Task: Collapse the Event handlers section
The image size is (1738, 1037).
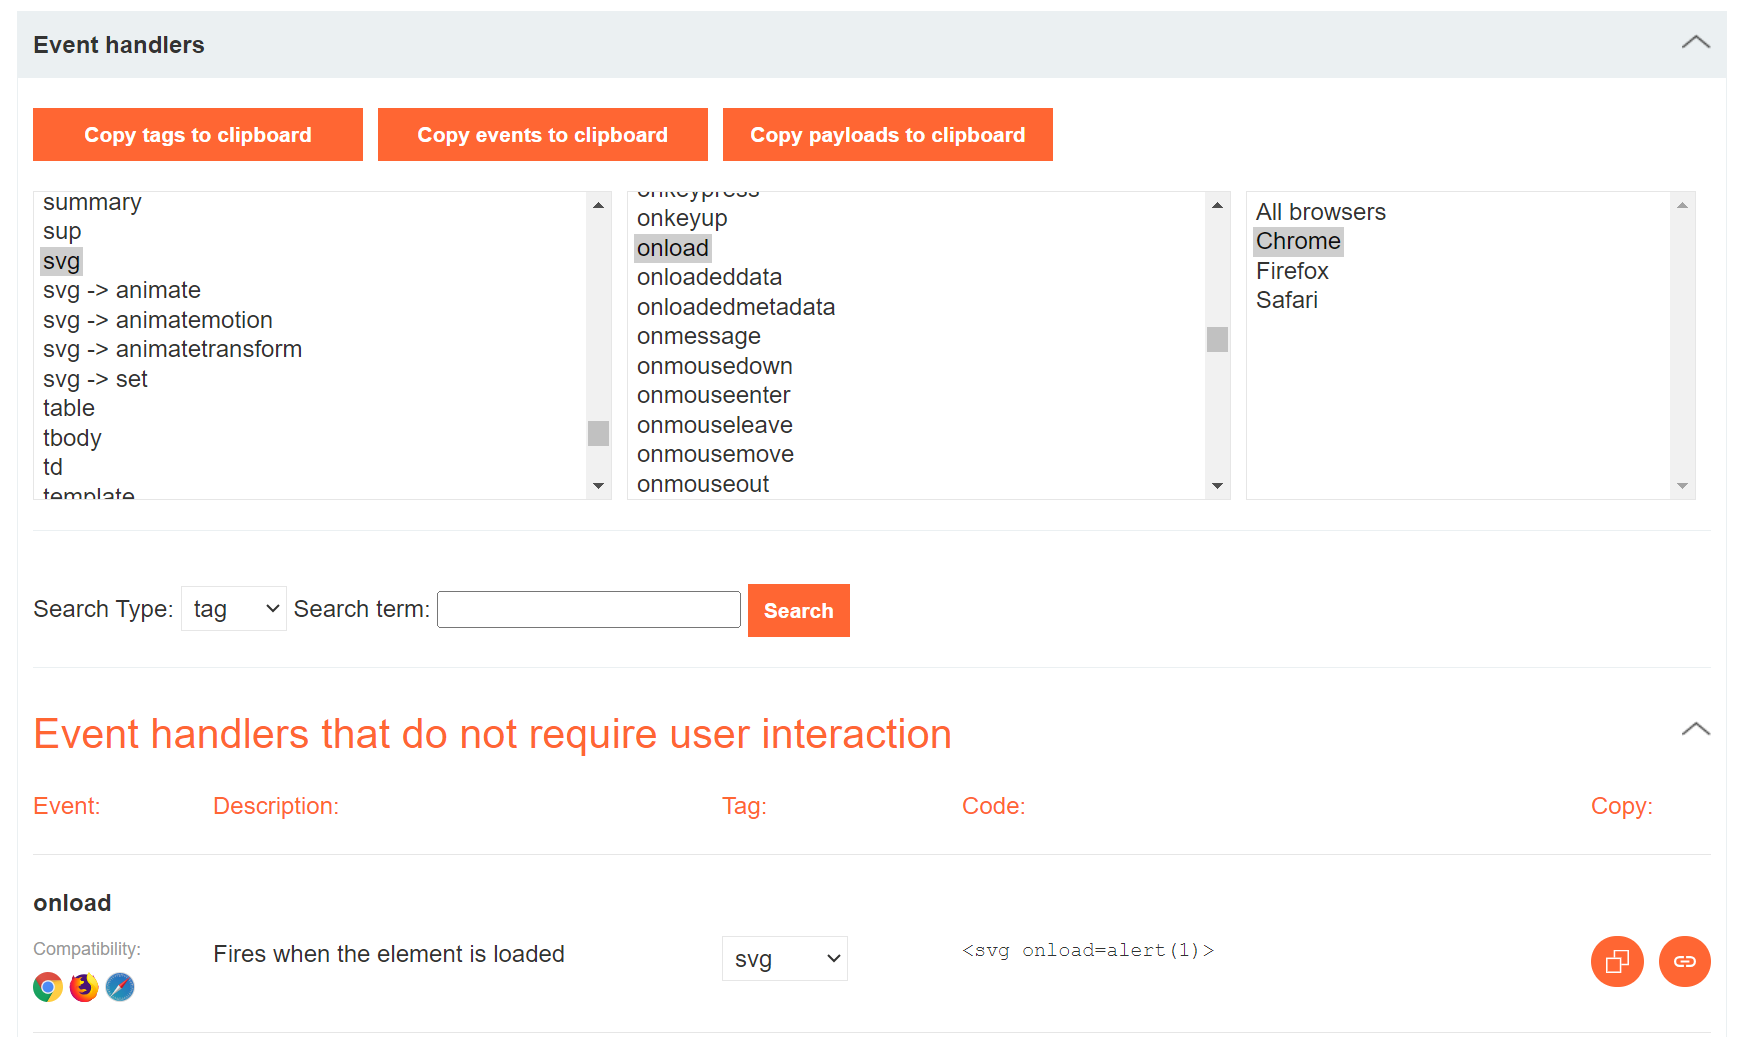Action: [x=1695, y=43]
